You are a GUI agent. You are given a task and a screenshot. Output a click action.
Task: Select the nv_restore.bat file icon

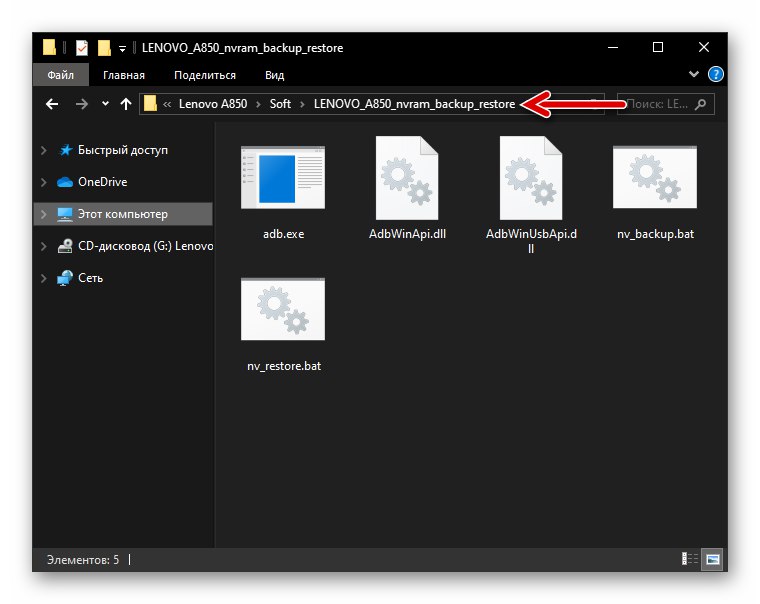point(283,309)
